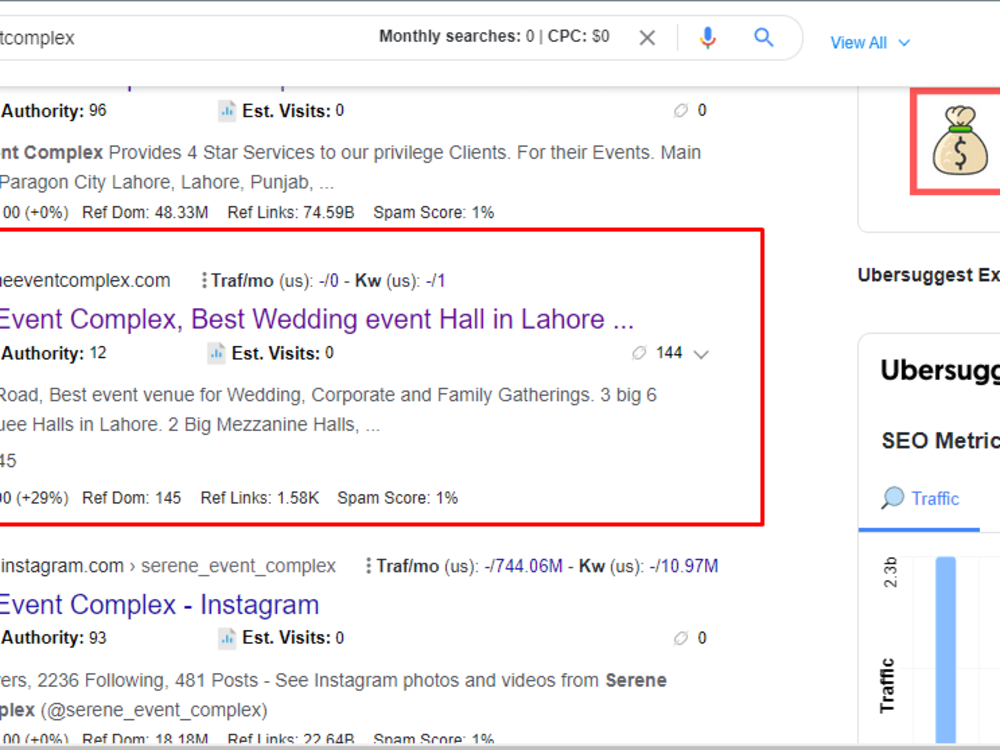
Task: Open the Est. Visits chart icon beside Authority 12
Action: tap(217, 353)
